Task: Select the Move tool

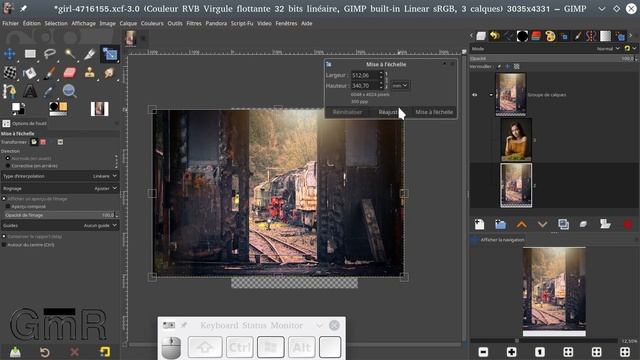Action: click(x=10, y=54)
